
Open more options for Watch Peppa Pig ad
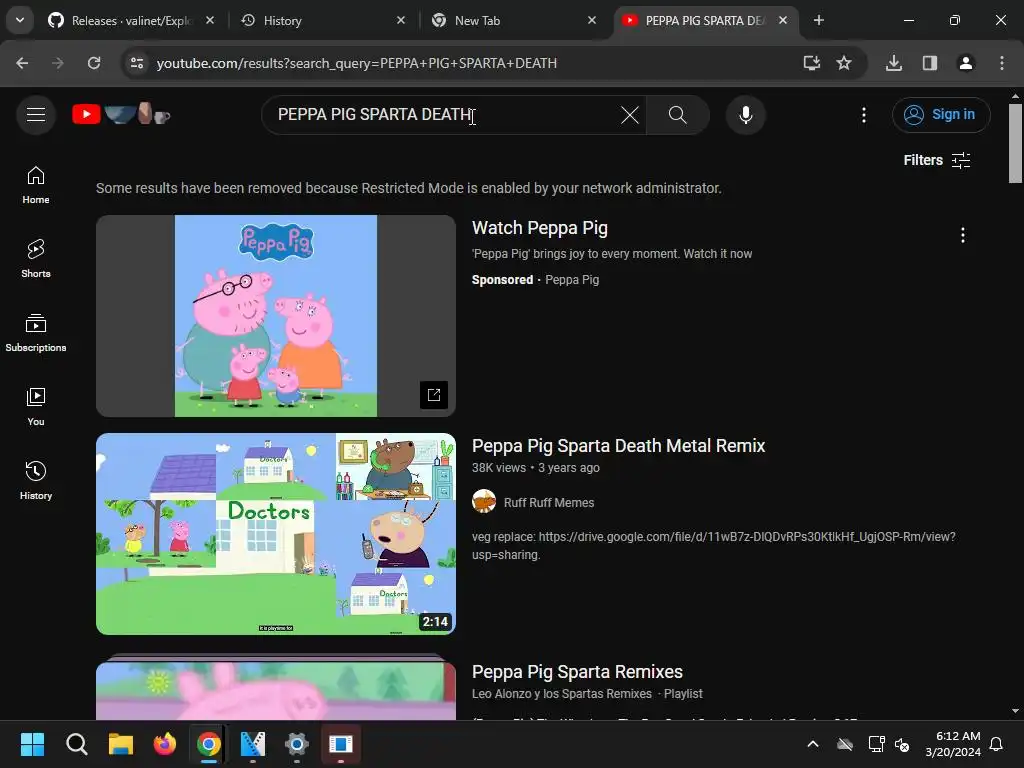coord(963,235)
